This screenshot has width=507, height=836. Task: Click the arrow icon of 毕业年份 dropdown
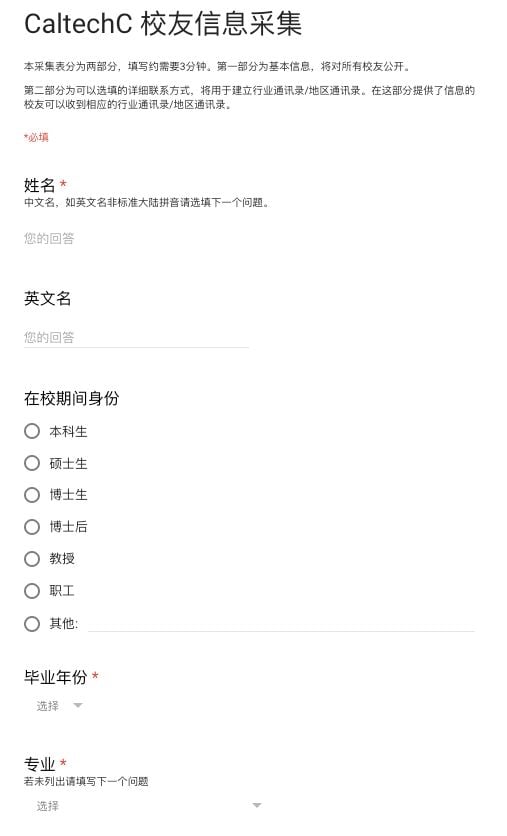pyautogui.click(x=78, y=706)
